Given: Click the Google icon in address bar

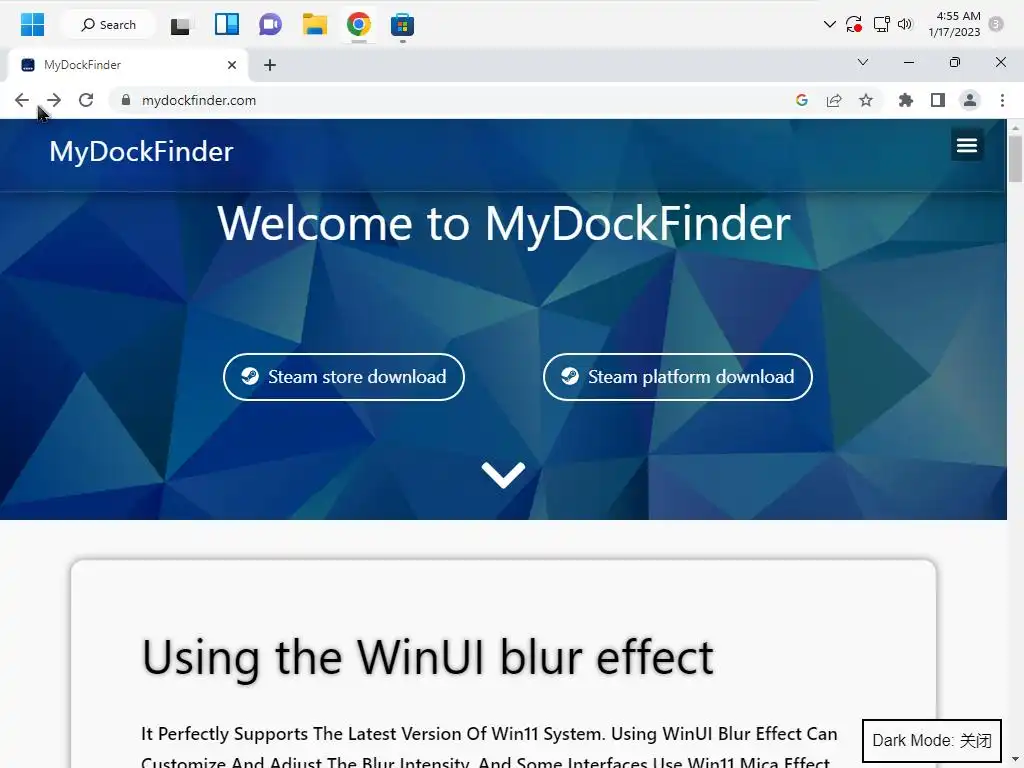Looking at the screenshot, I should tap(802, 100).
